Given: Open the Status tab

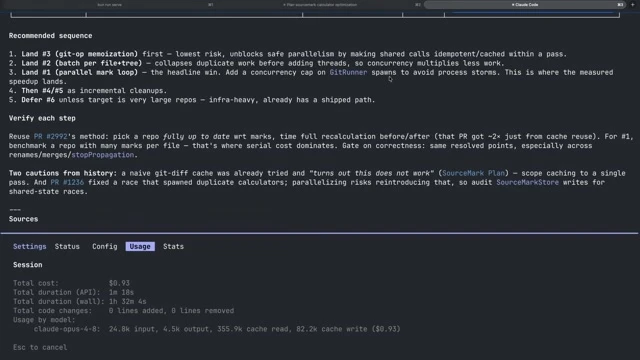Looking at the screenshot, I should (x=67, y=247).
